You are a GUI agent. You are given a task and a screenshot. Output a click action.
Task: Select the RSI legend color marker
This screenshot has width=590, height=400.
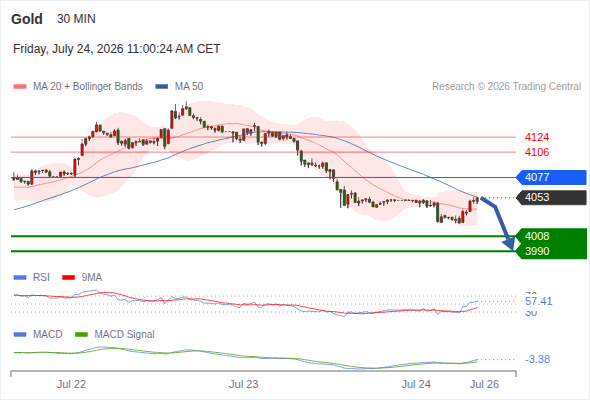coord(20,278)
